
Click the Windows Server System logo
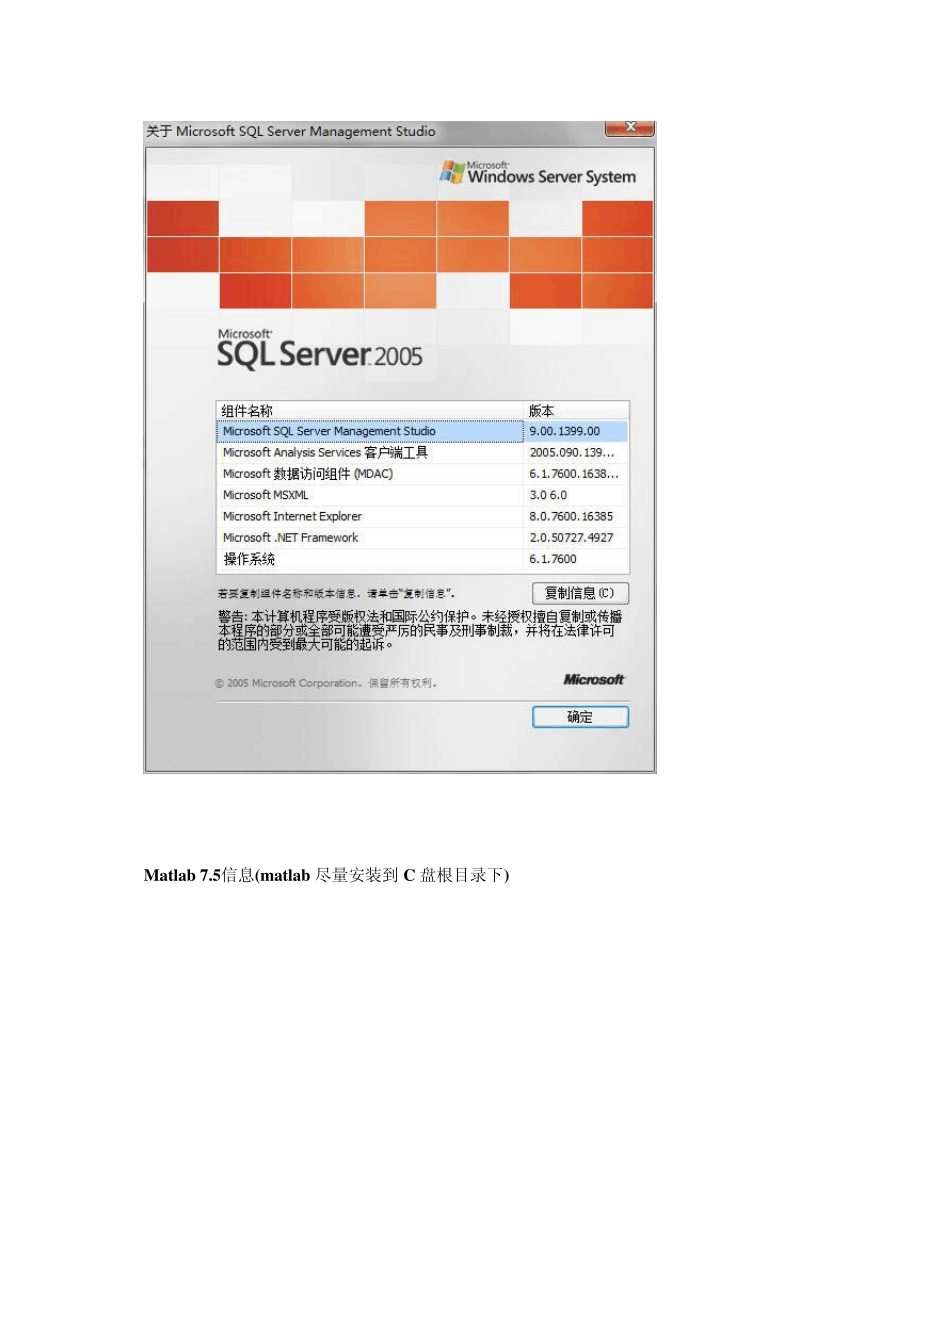click(x=538, y=173)
